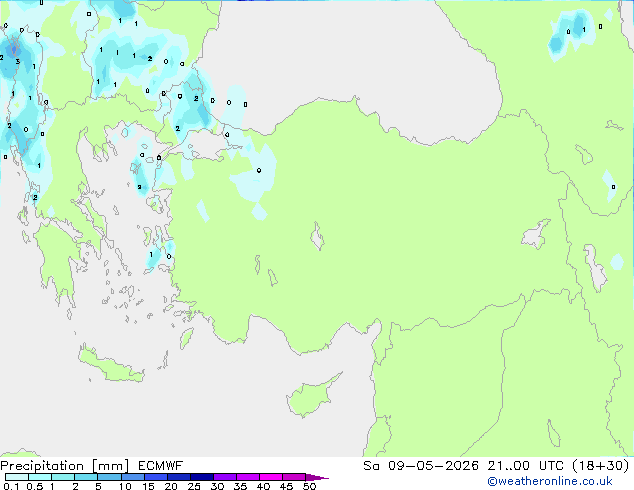Select the 35–40 mm legend swatch
Image resolution: width=634 pixels, height=490 pixels.
pos(247,477)
